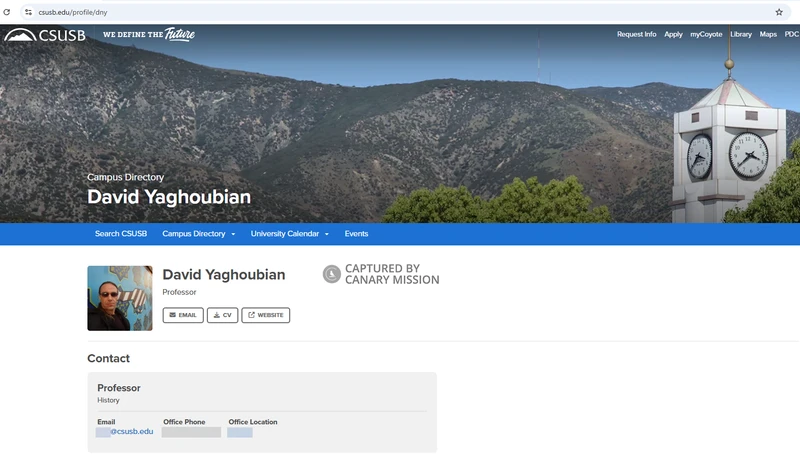The image size is (800, 469).
Task: Bookmark this page with the star icon
Action: click(779, 12)
